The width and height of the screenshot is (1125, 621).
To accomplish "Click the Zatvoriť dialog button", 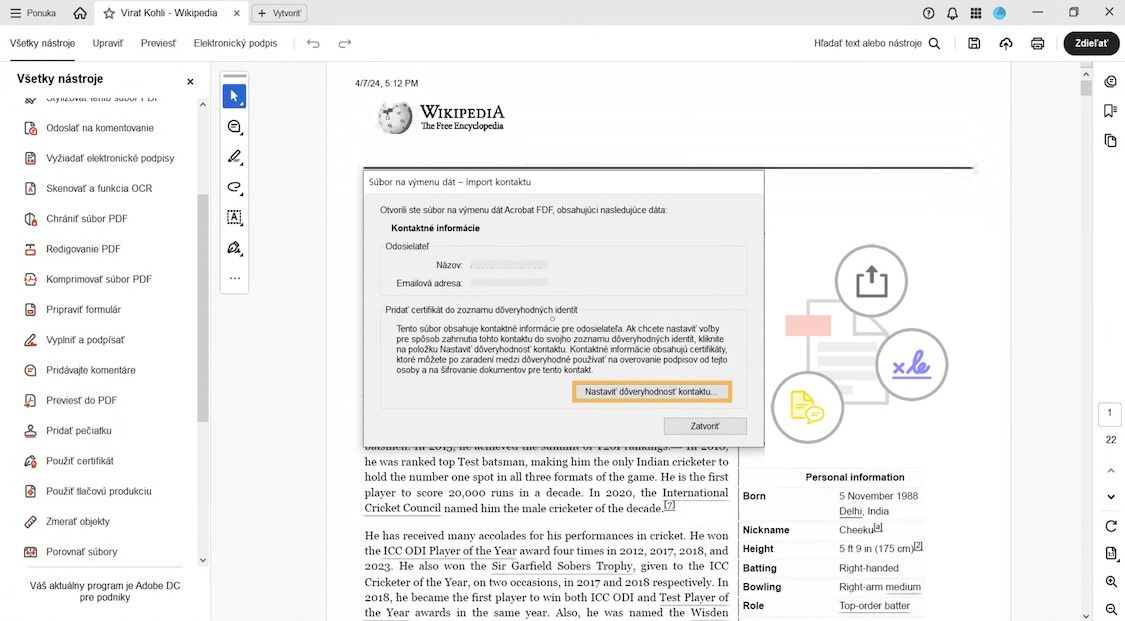I will tap(705, 426).
